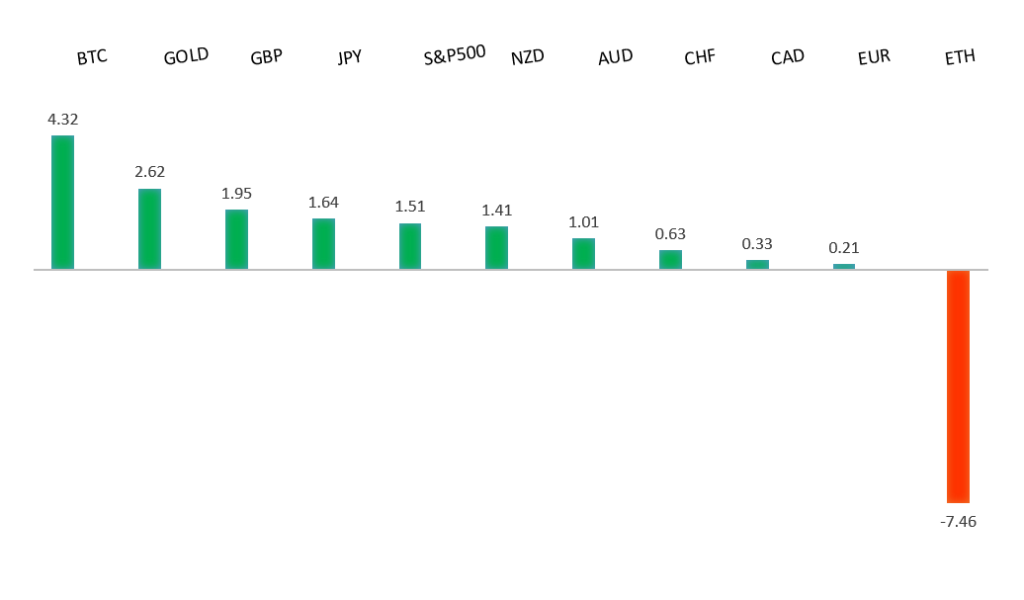This screenshot has height=600, width=1024.
Task: Select the 4.32 data label
Action: [62, 119]
